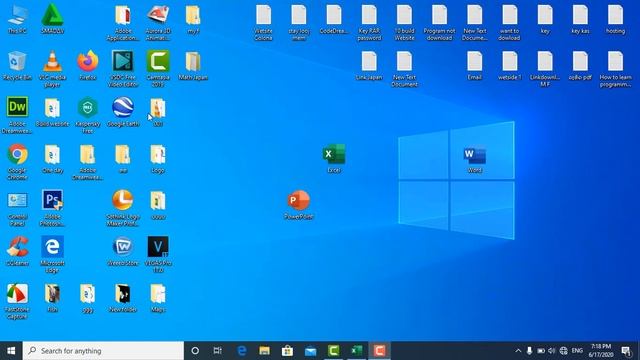The width and height of the screenshot is (640, 360).
Task: Click the Search for anything box
Action: tap(103, 351)
